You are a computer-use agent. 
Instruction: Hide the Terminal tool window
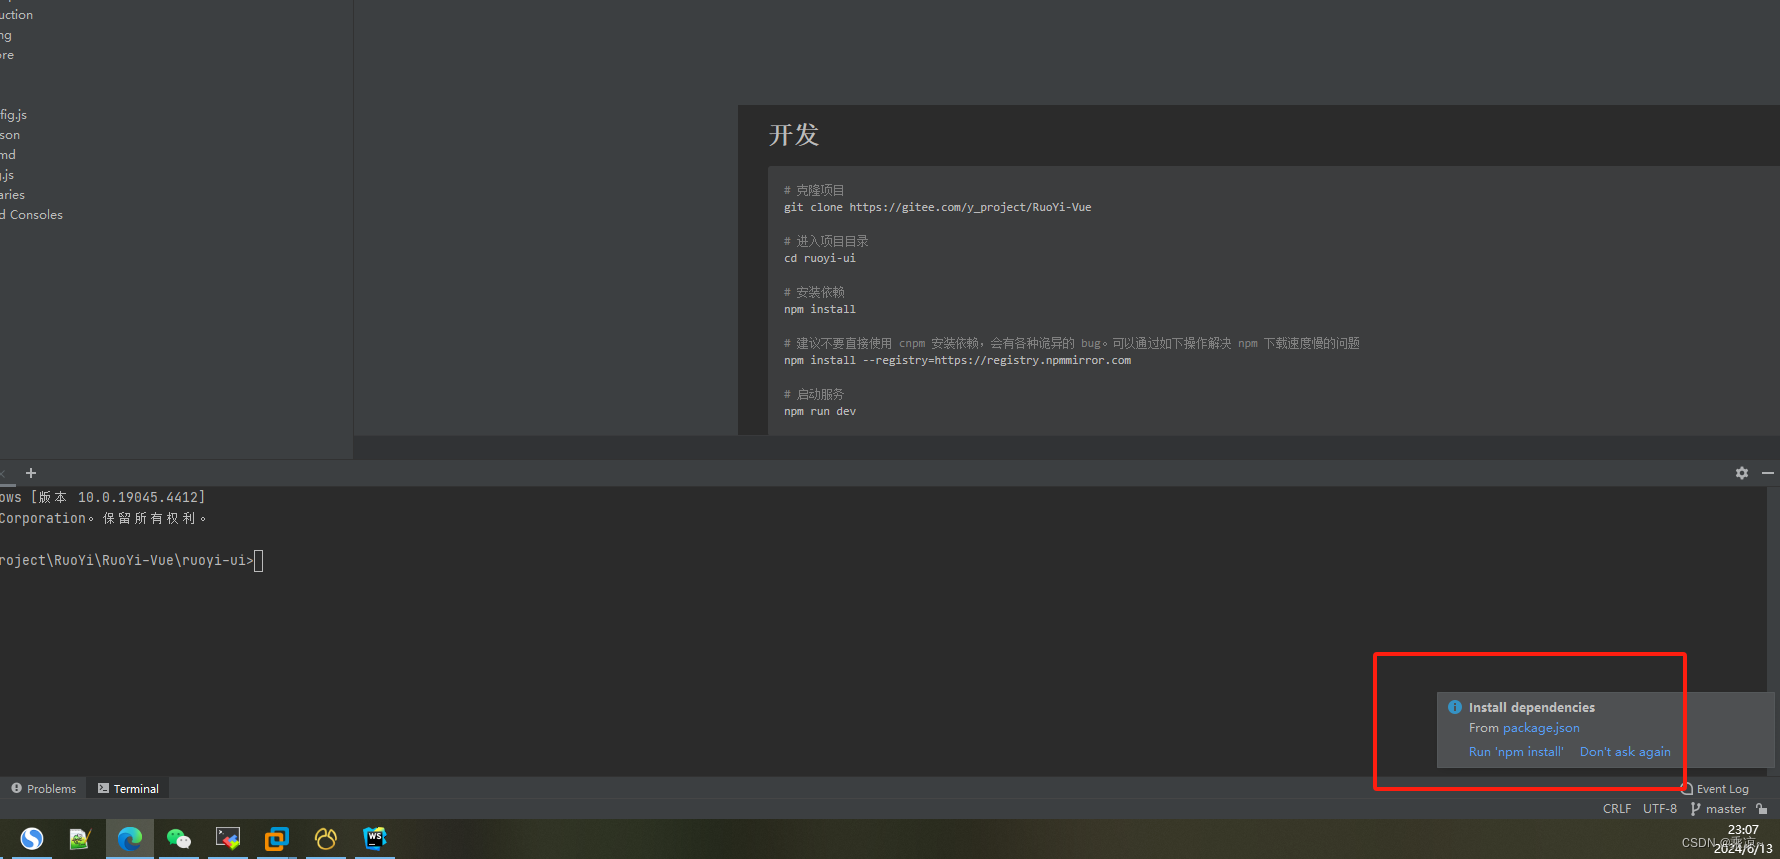pyautogui.click(x=1768, y=473)
